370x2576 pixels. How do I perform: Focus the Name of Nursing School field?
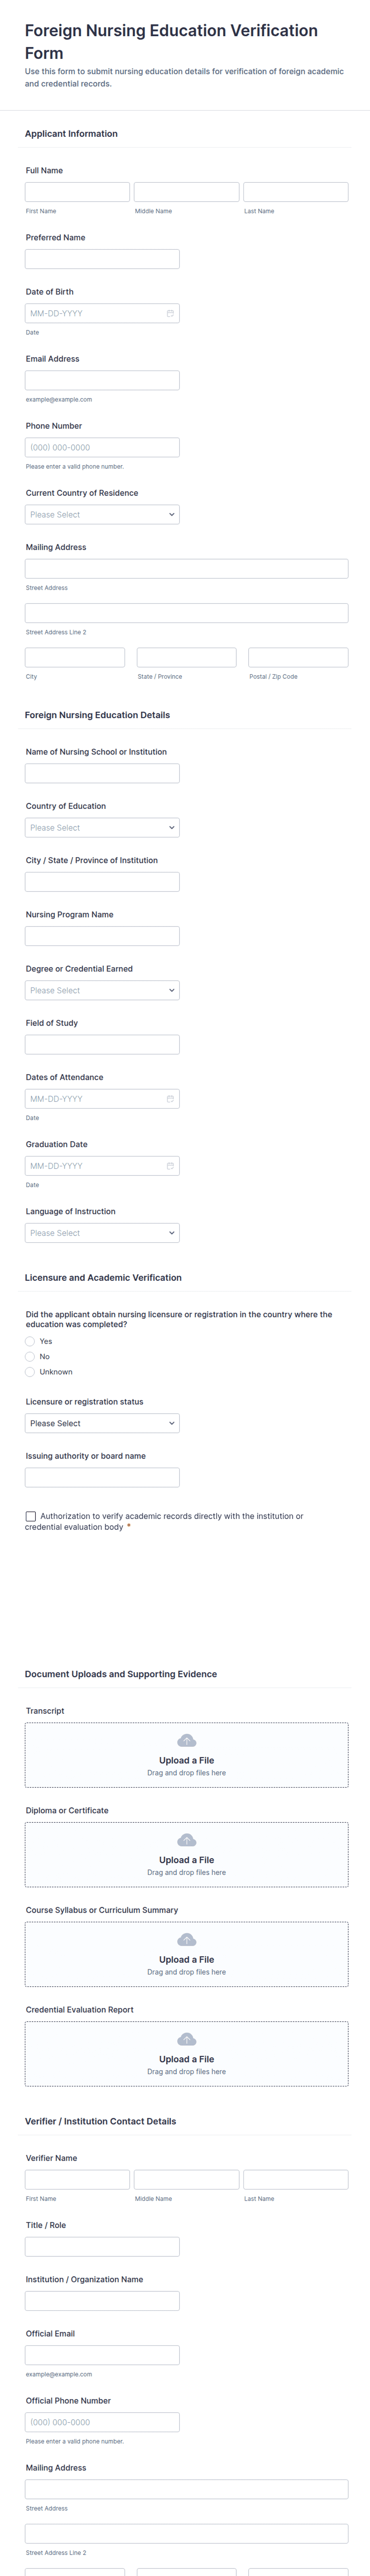(x=102, y=773)
